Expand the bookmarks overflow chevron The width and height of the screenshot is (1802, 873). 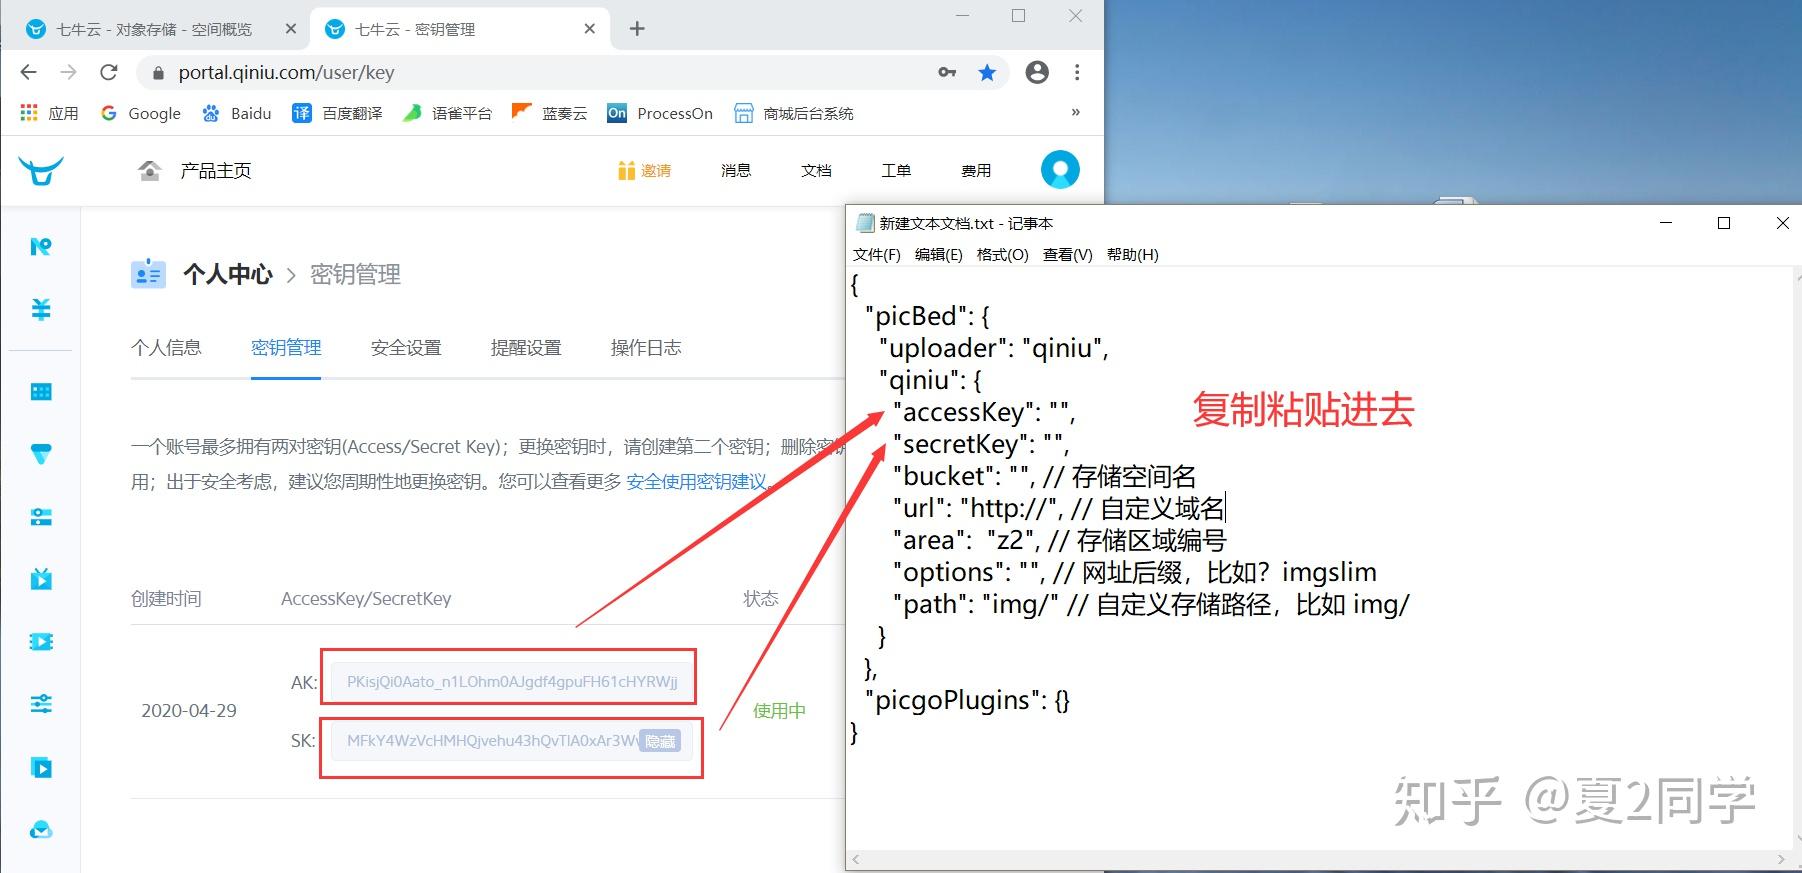pyautogui.click(x=1076, y=112)
